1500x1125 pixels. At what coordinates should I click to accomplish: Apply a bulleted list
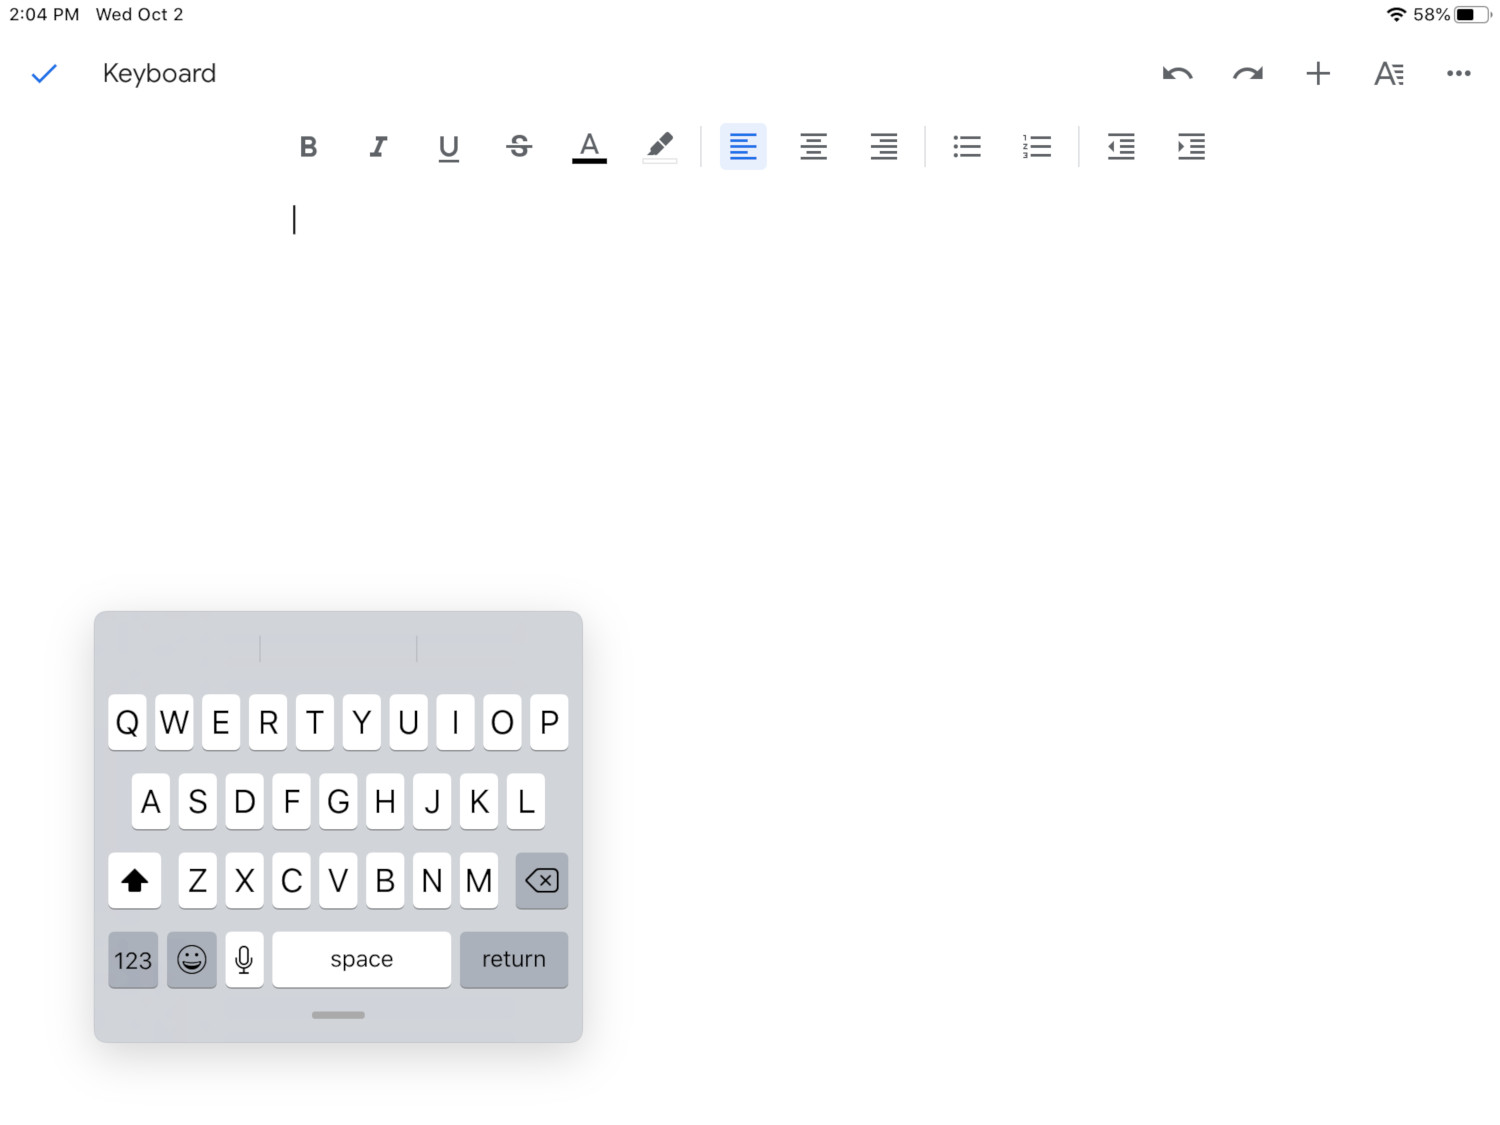(966, 146)
